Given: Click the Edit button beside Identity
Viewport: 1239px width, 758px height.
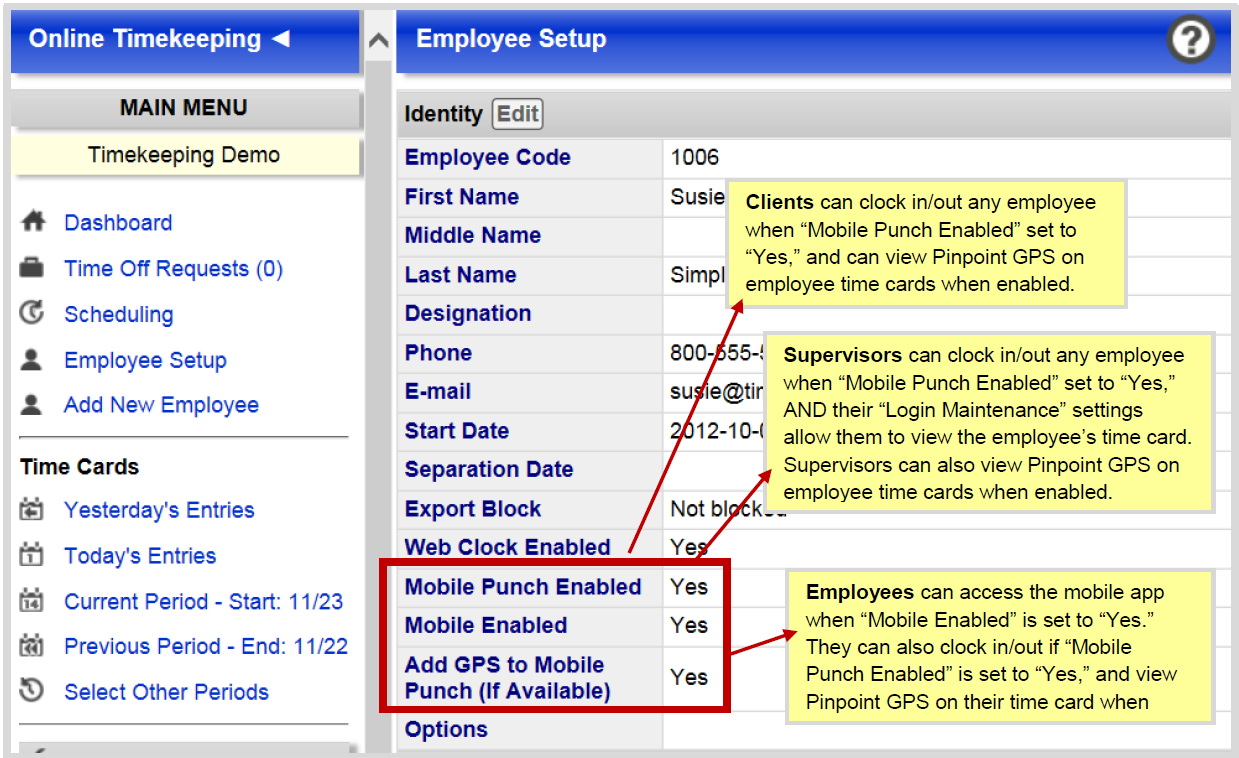Looking at the screenshot, I should click(x=517, y=114).
